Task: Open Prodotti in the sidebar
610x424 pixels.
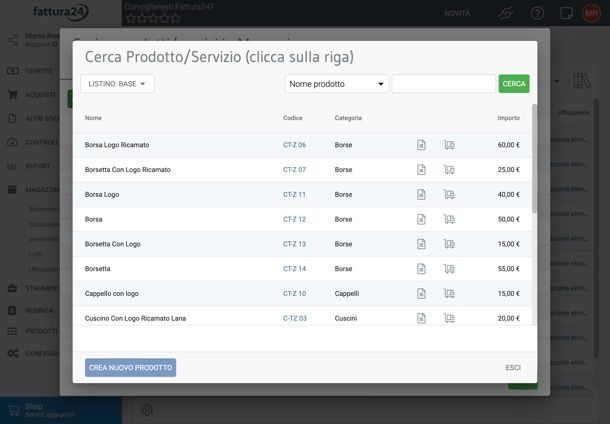Action: (x=41, y=331)
